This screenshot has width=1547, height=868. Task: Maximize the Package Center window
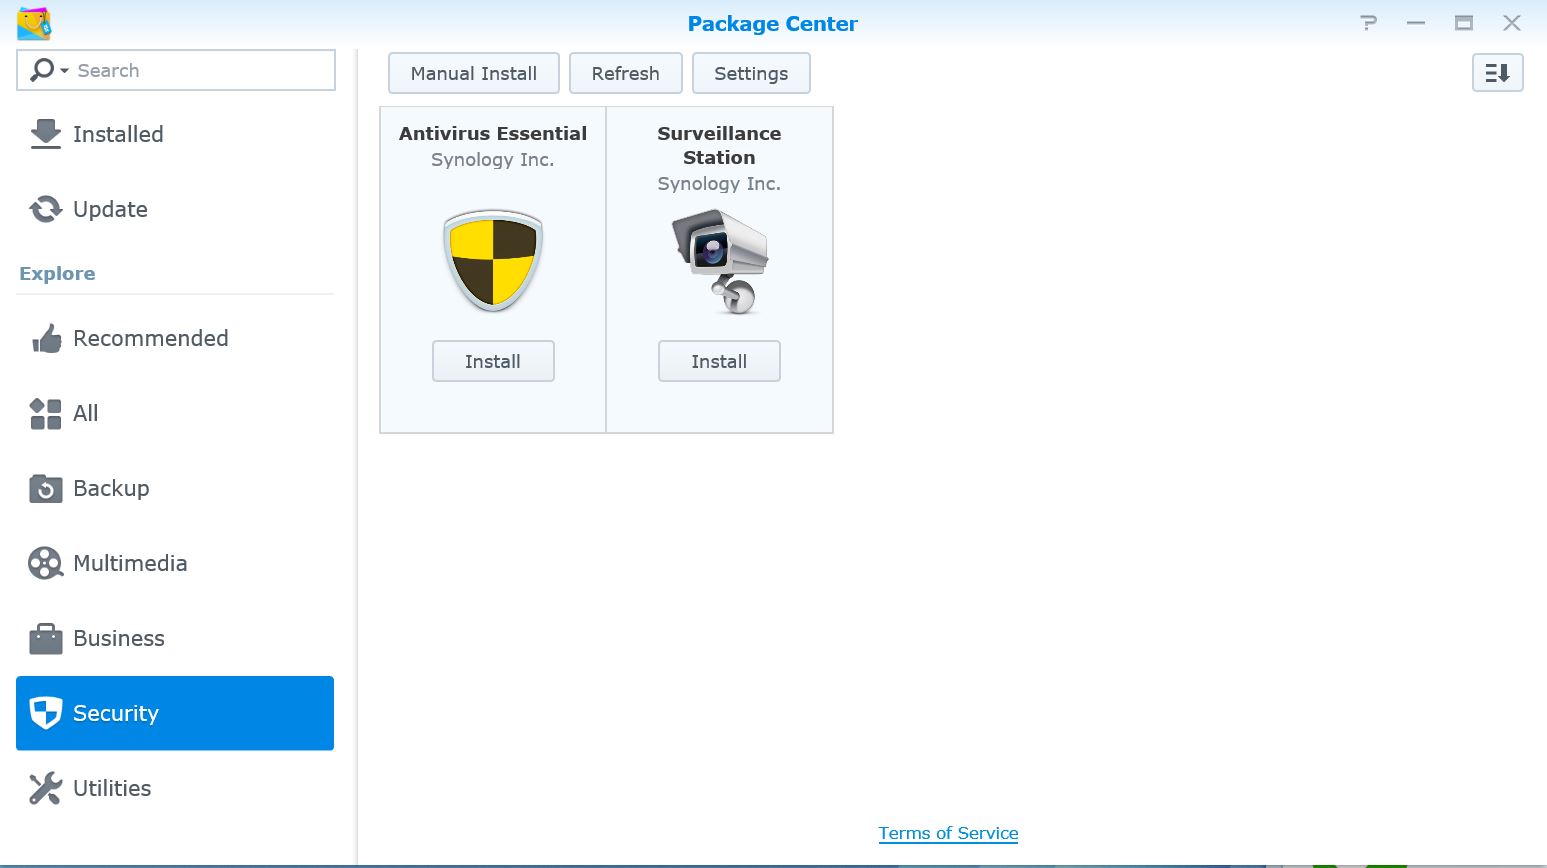click(x=1464, y=22)
